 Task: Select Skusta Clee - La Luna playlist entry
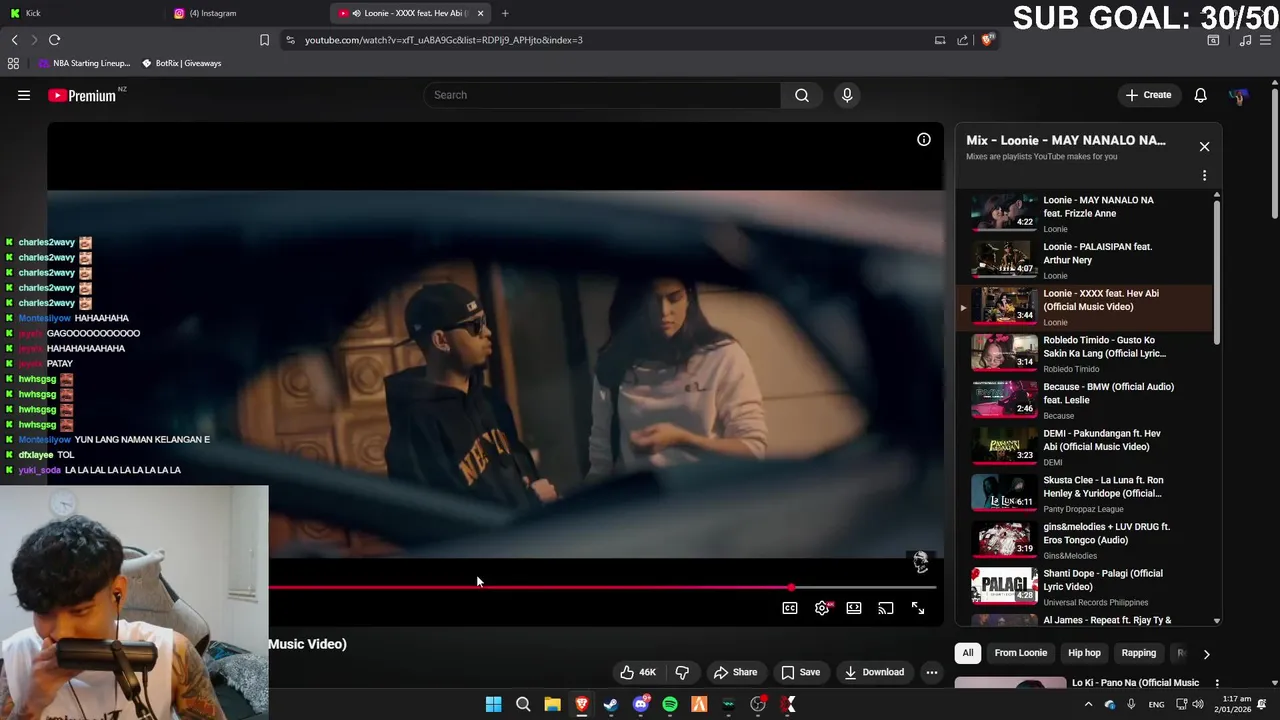(x=1085, y=494)
